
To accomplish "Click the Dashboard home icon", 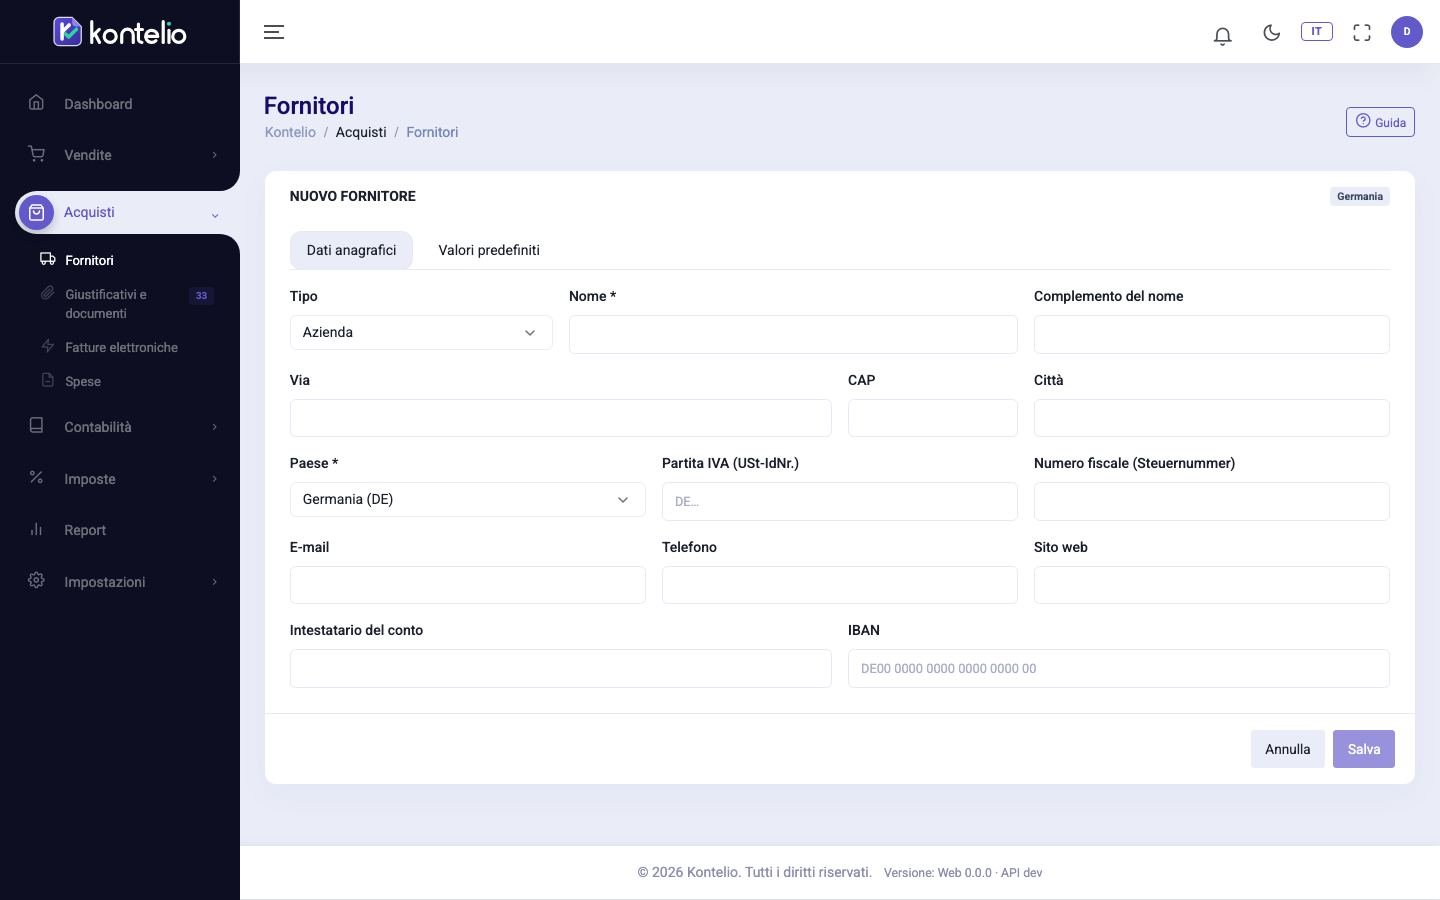I will (x=36, y=102).
